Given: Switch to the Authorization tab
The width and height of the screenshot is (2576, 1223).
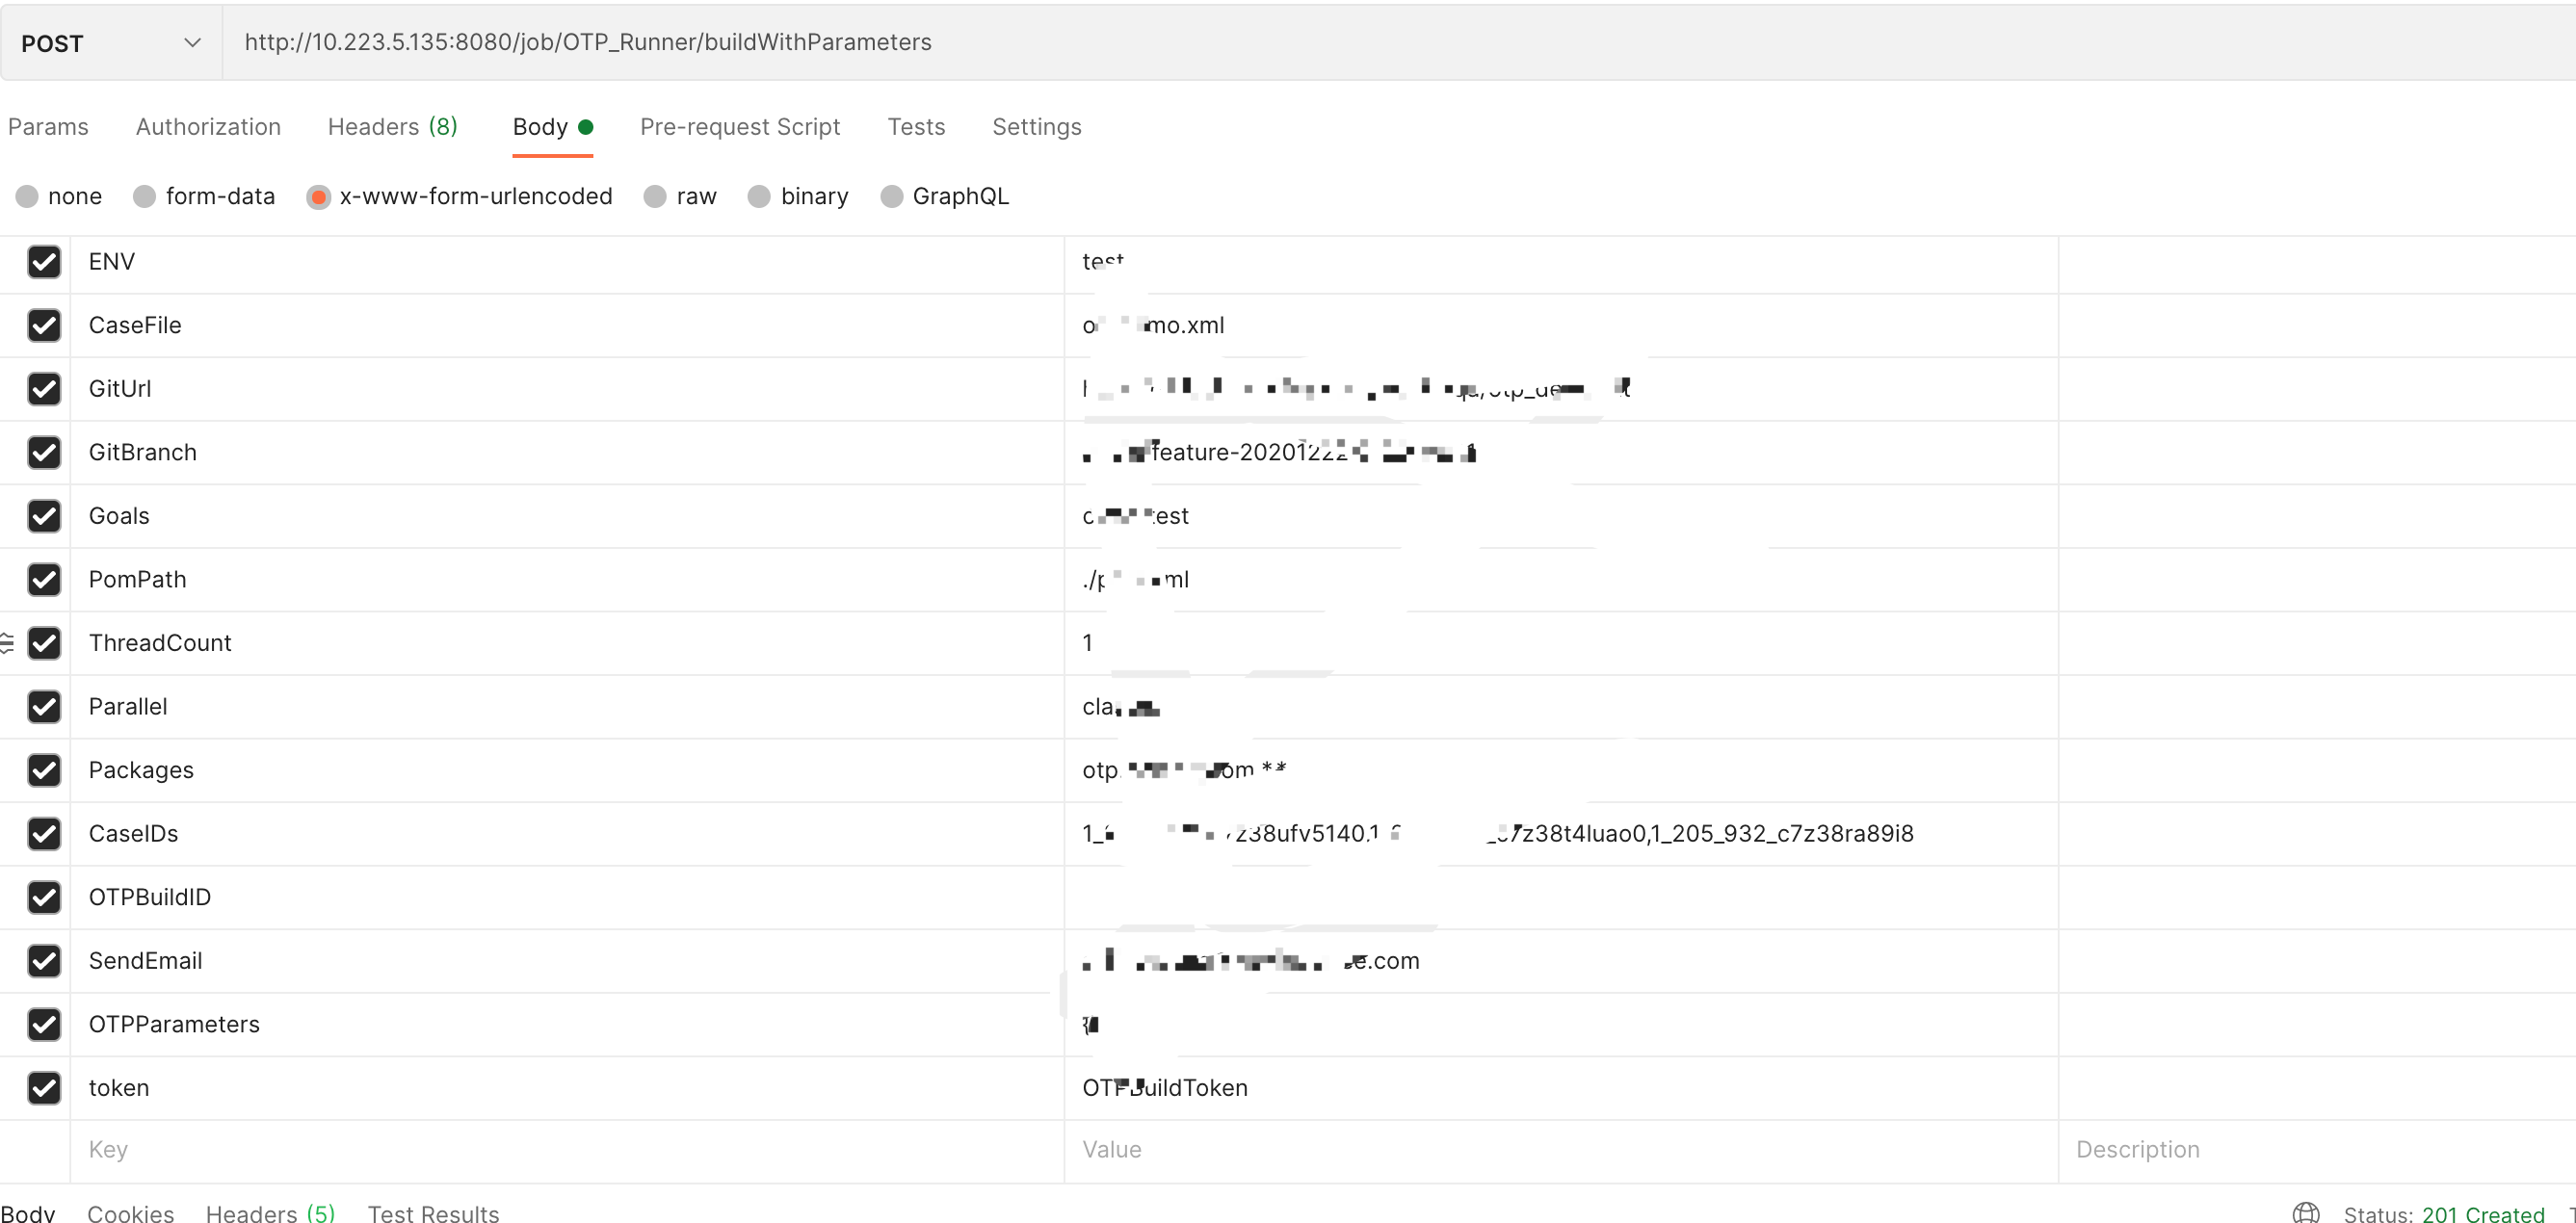Looking at the screenshot, I should coord(208,127).
